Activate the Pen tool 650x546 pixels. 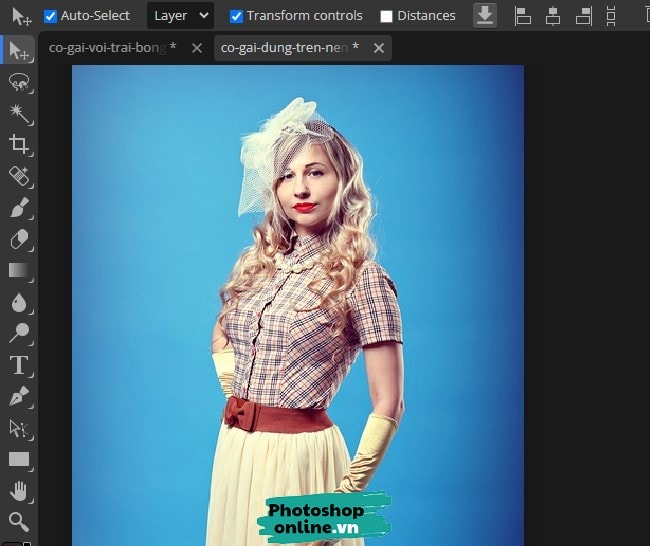tap(19, 397)
